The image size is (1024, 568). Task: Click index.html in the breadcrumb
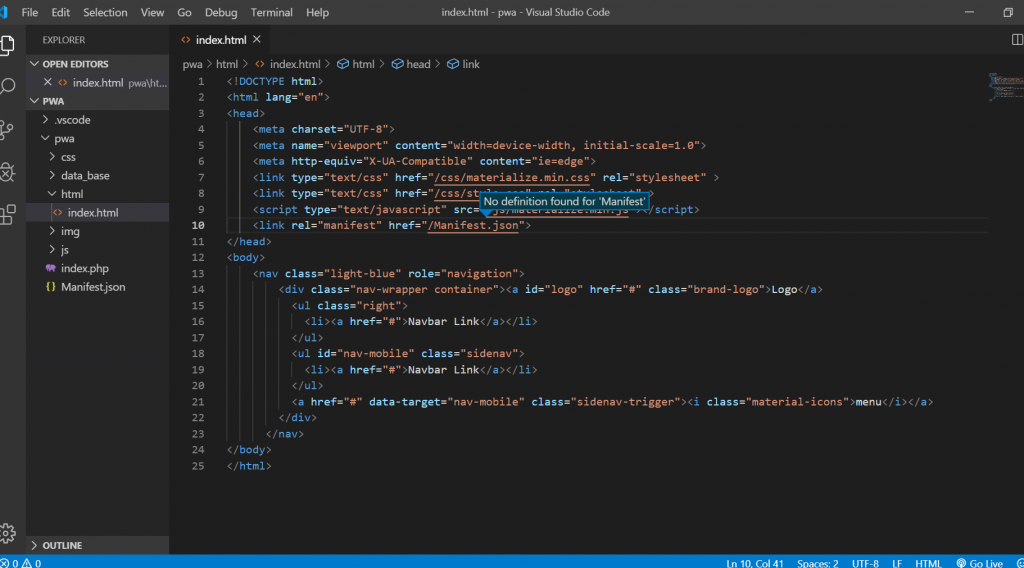288,64
